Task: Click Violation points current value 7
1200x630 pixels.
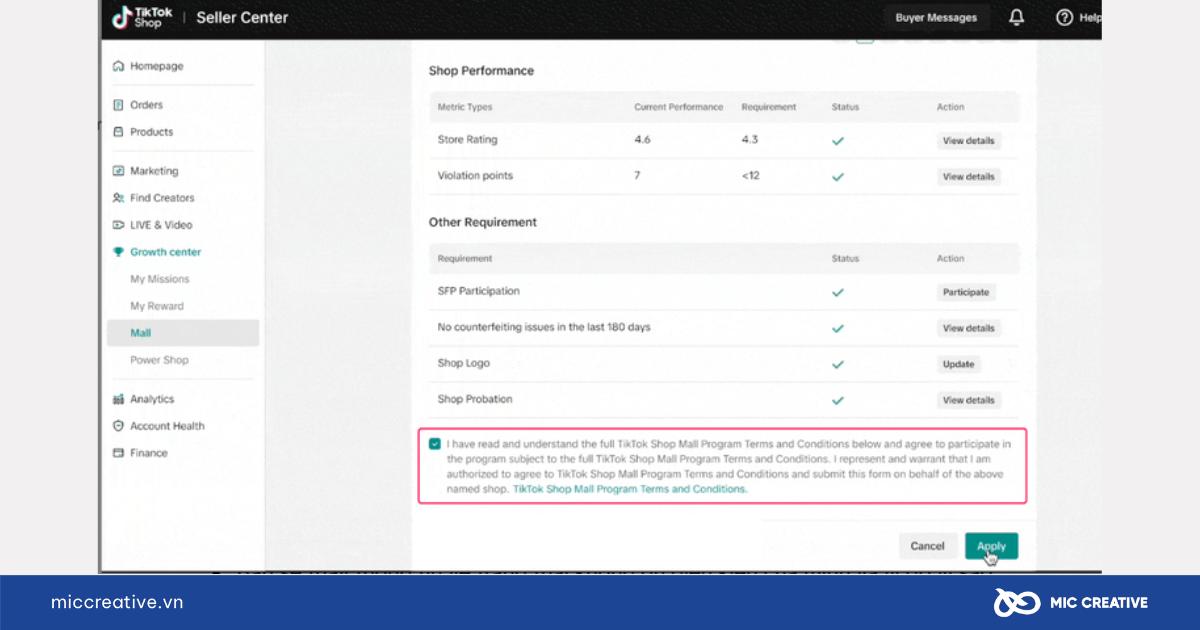Action: click(x=637, y=176)
